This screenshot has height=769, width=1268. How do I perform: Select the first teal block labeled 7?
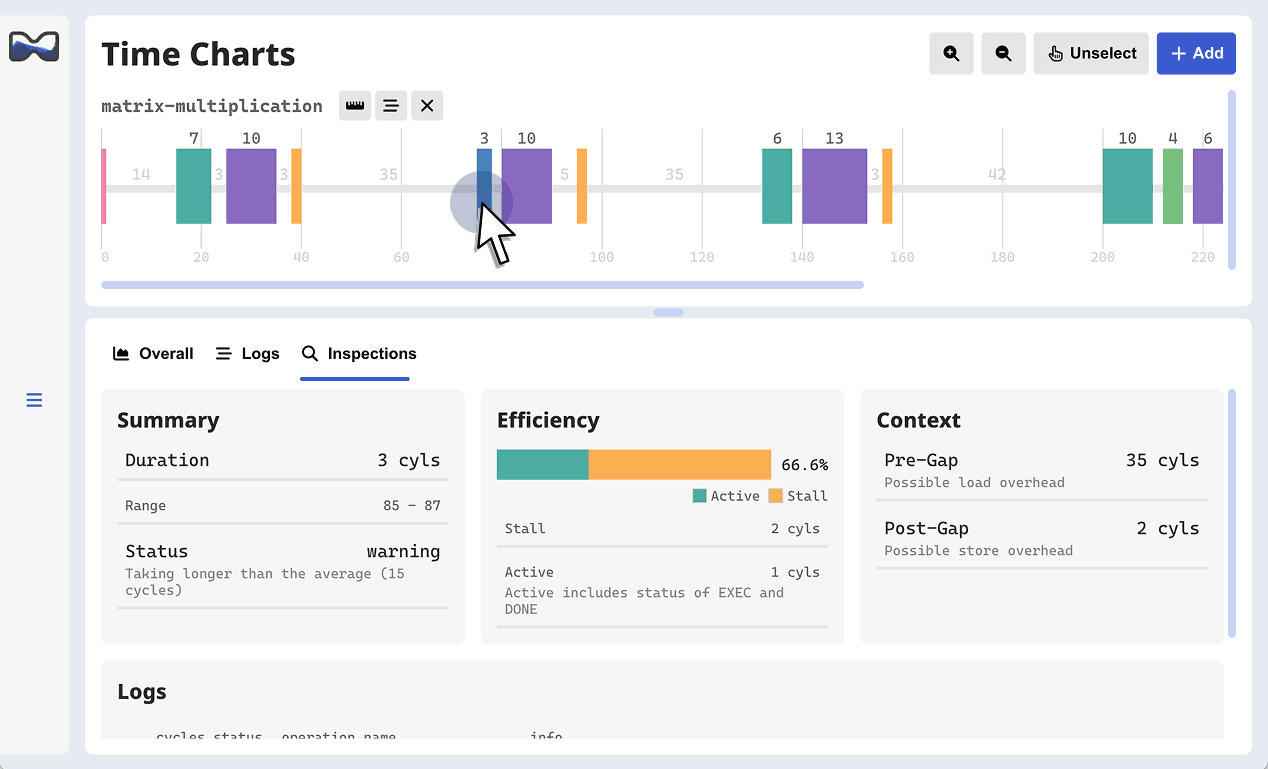(193, 186)
